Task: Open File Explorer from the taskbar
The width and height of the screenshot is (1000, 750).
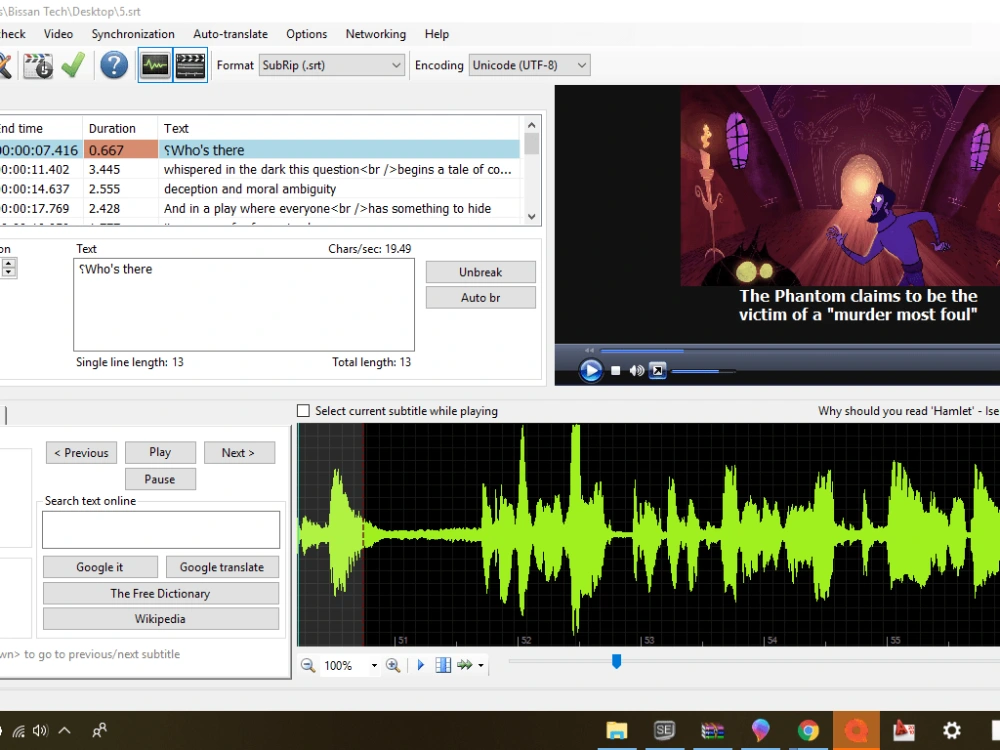Action: coord(617,730)
